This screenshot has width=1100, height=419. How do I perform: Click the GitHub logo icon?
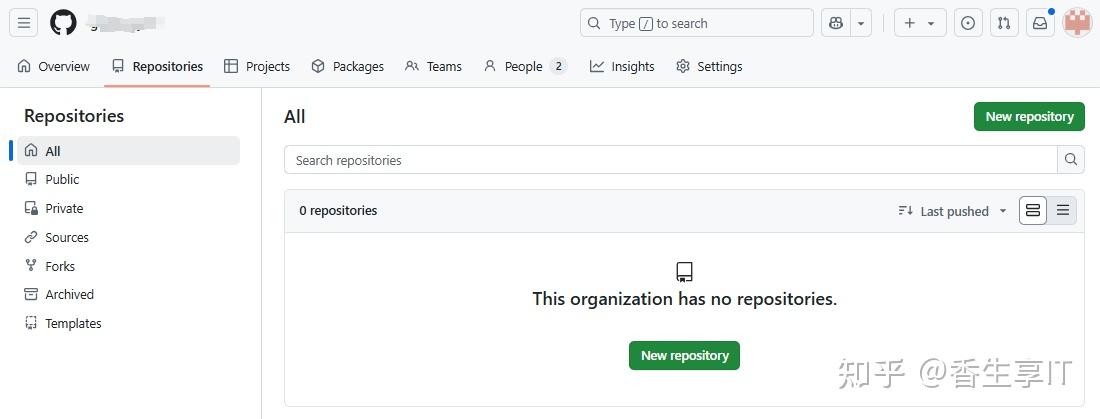63,23
